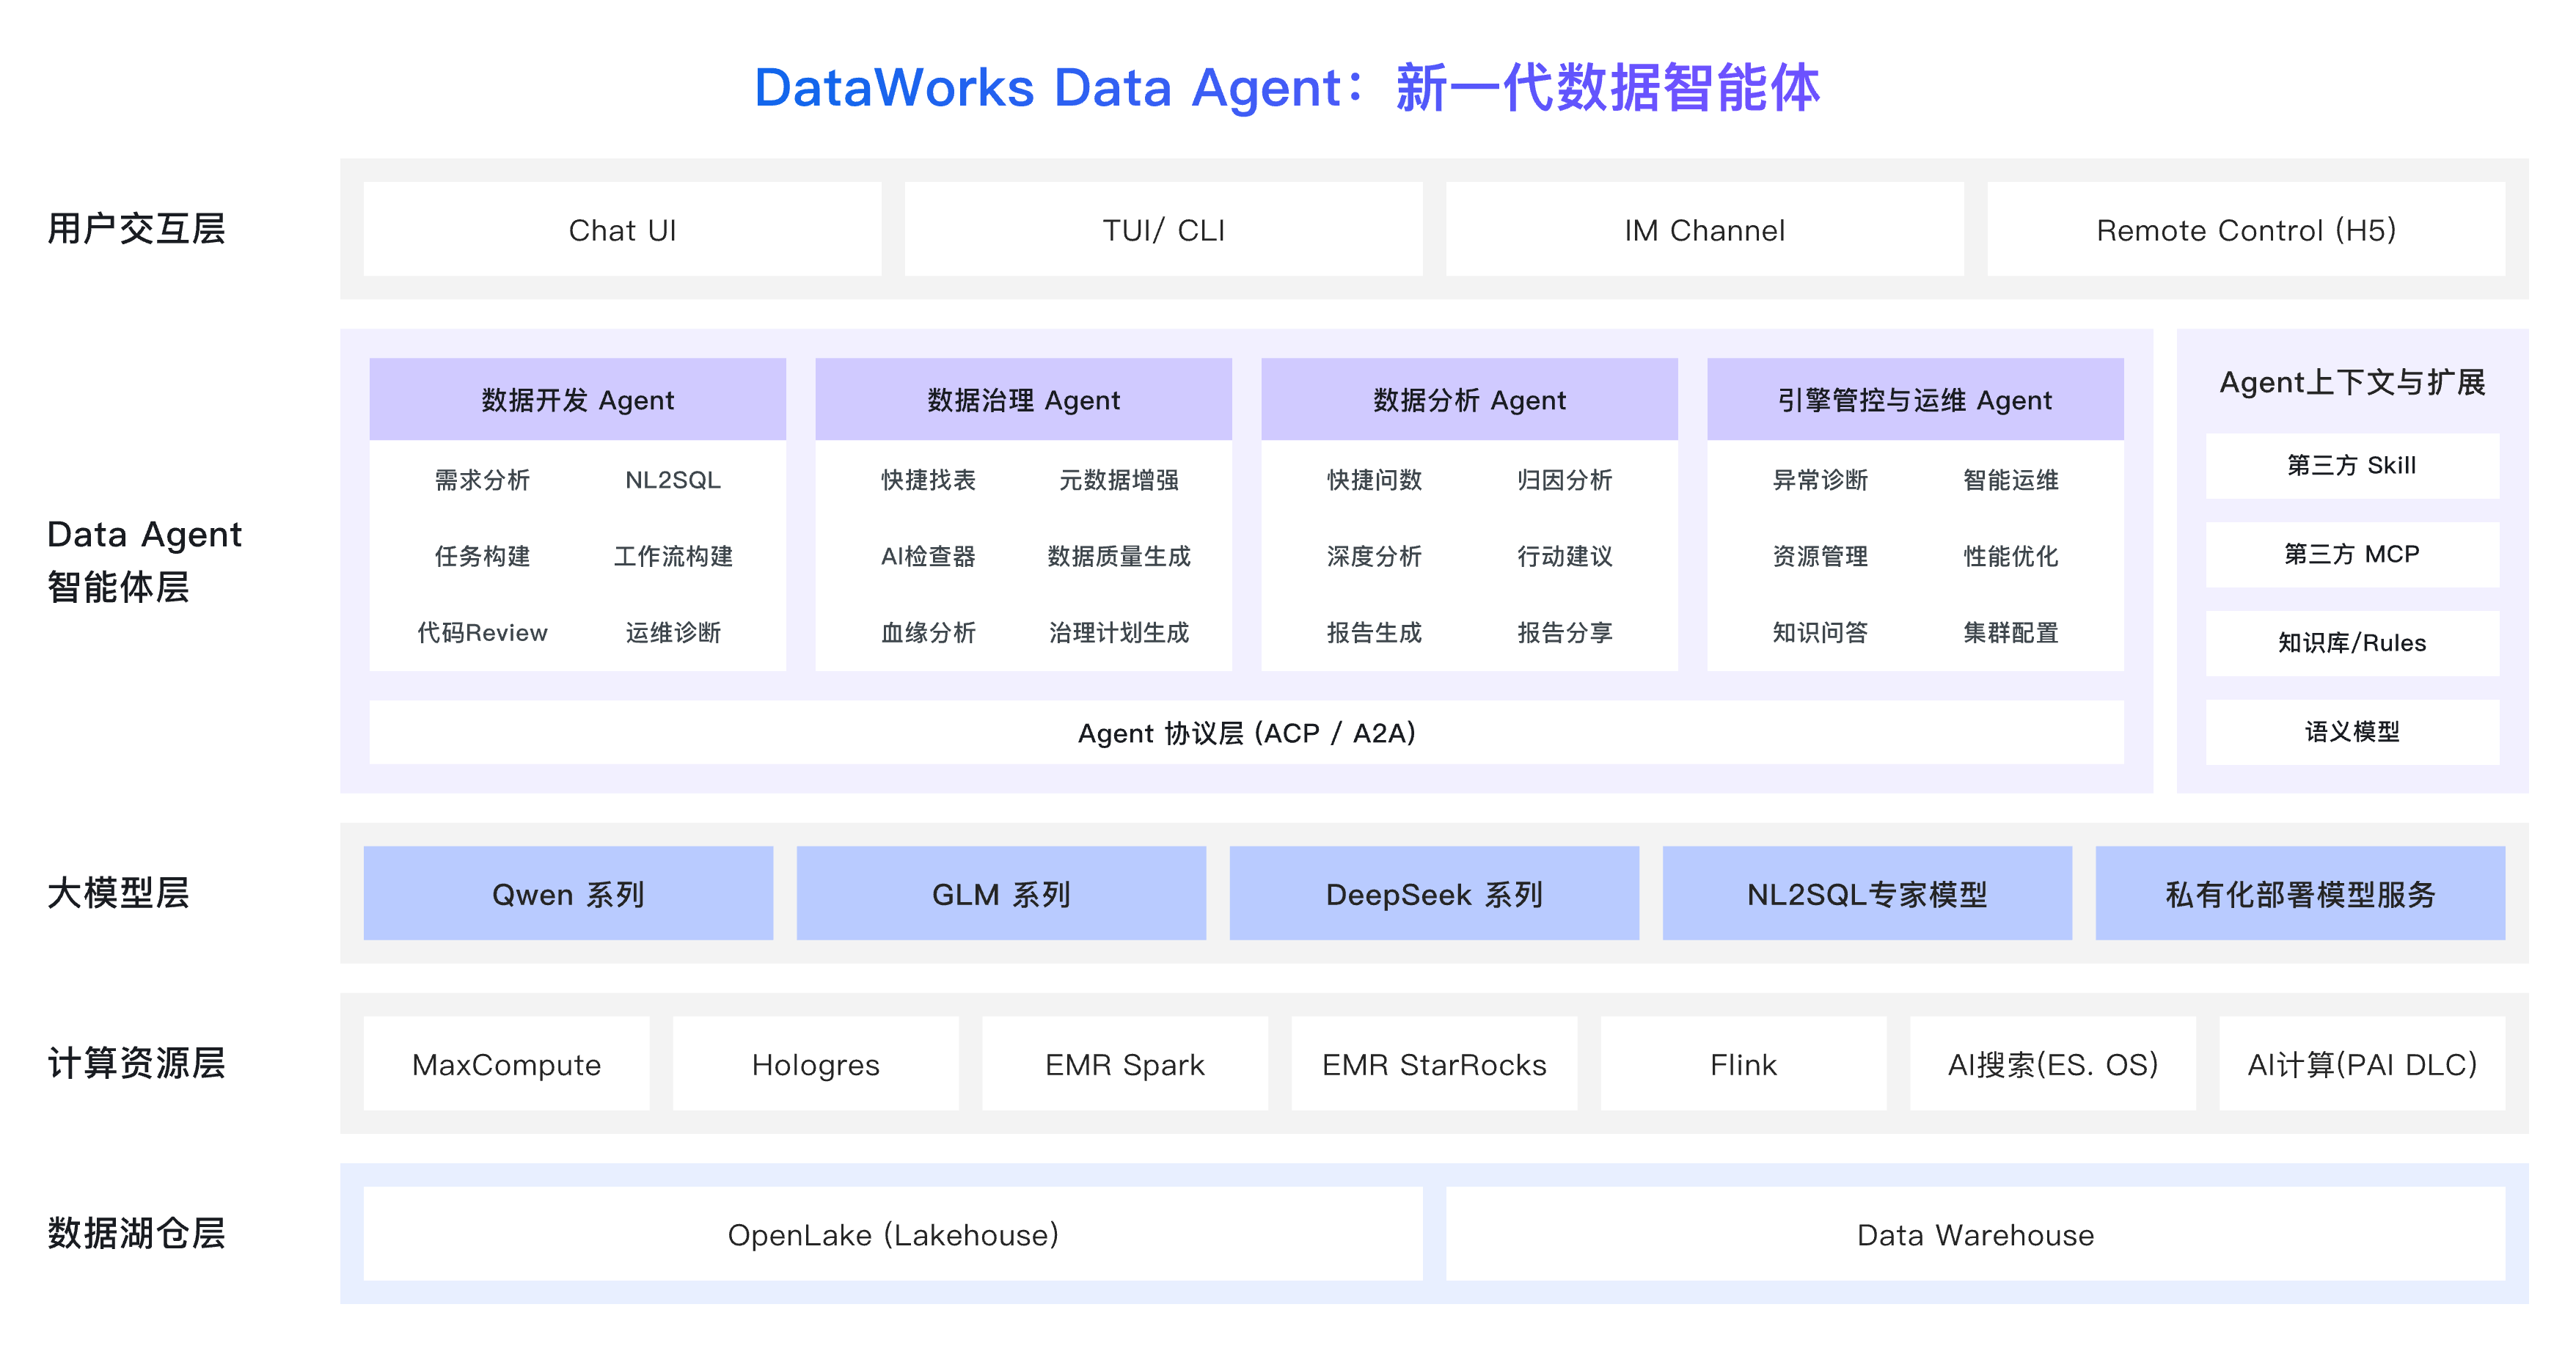Click the GLM 系列 block

(x=1001, y=893)
